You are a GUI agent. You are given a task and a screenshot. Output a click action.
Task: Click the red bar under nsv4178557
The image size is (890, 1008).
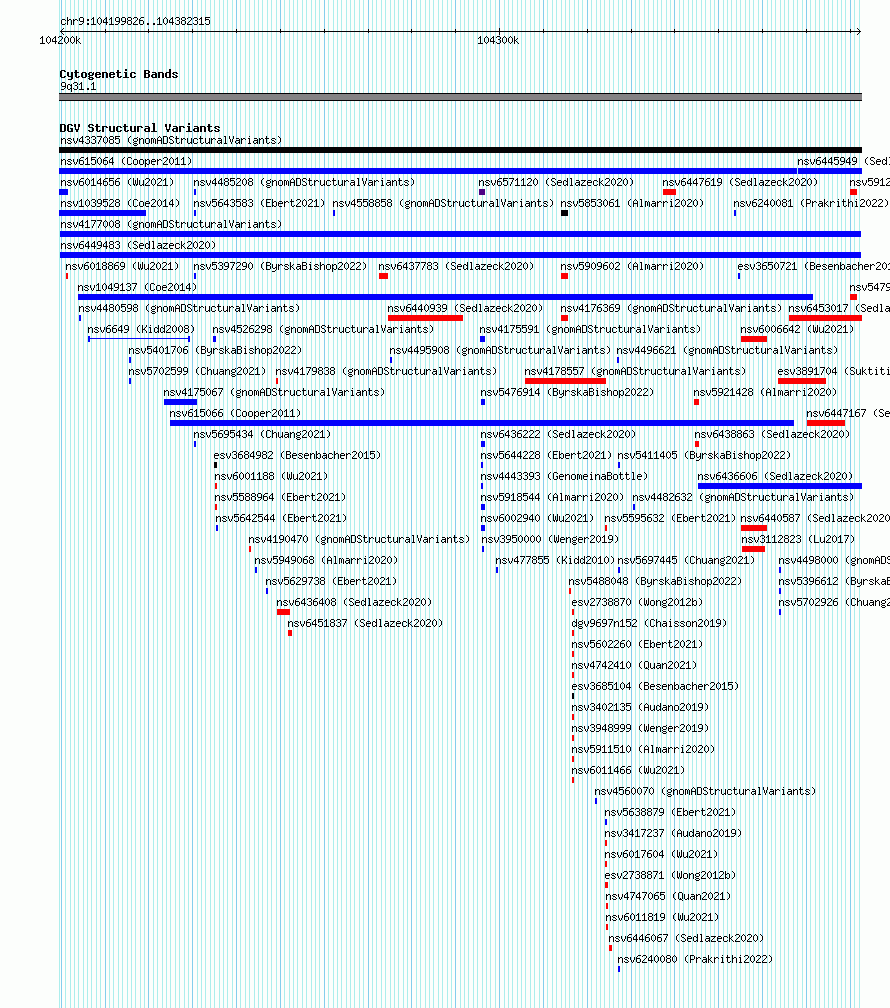point(565,381)
